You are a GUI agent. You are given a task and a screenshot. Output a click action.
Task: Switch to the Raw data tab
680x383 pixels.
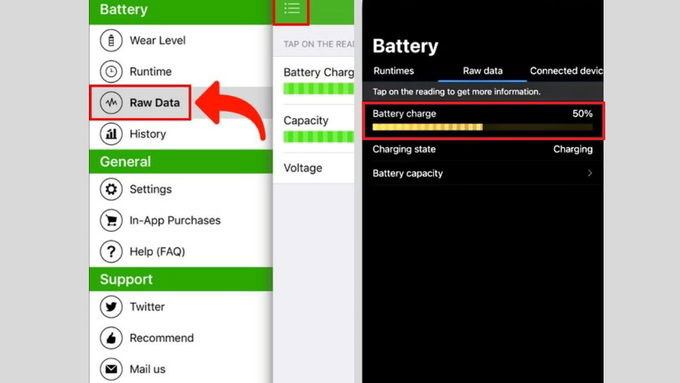(483, 71)
